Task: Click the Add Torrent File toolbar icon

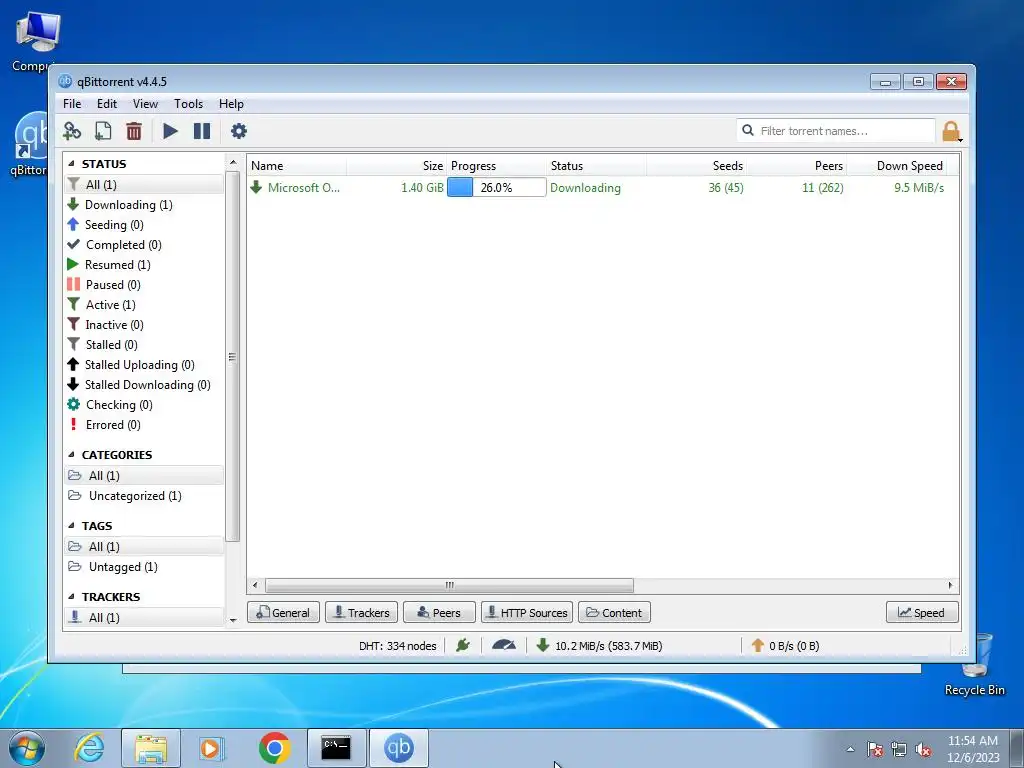Action: coord(103,131)
